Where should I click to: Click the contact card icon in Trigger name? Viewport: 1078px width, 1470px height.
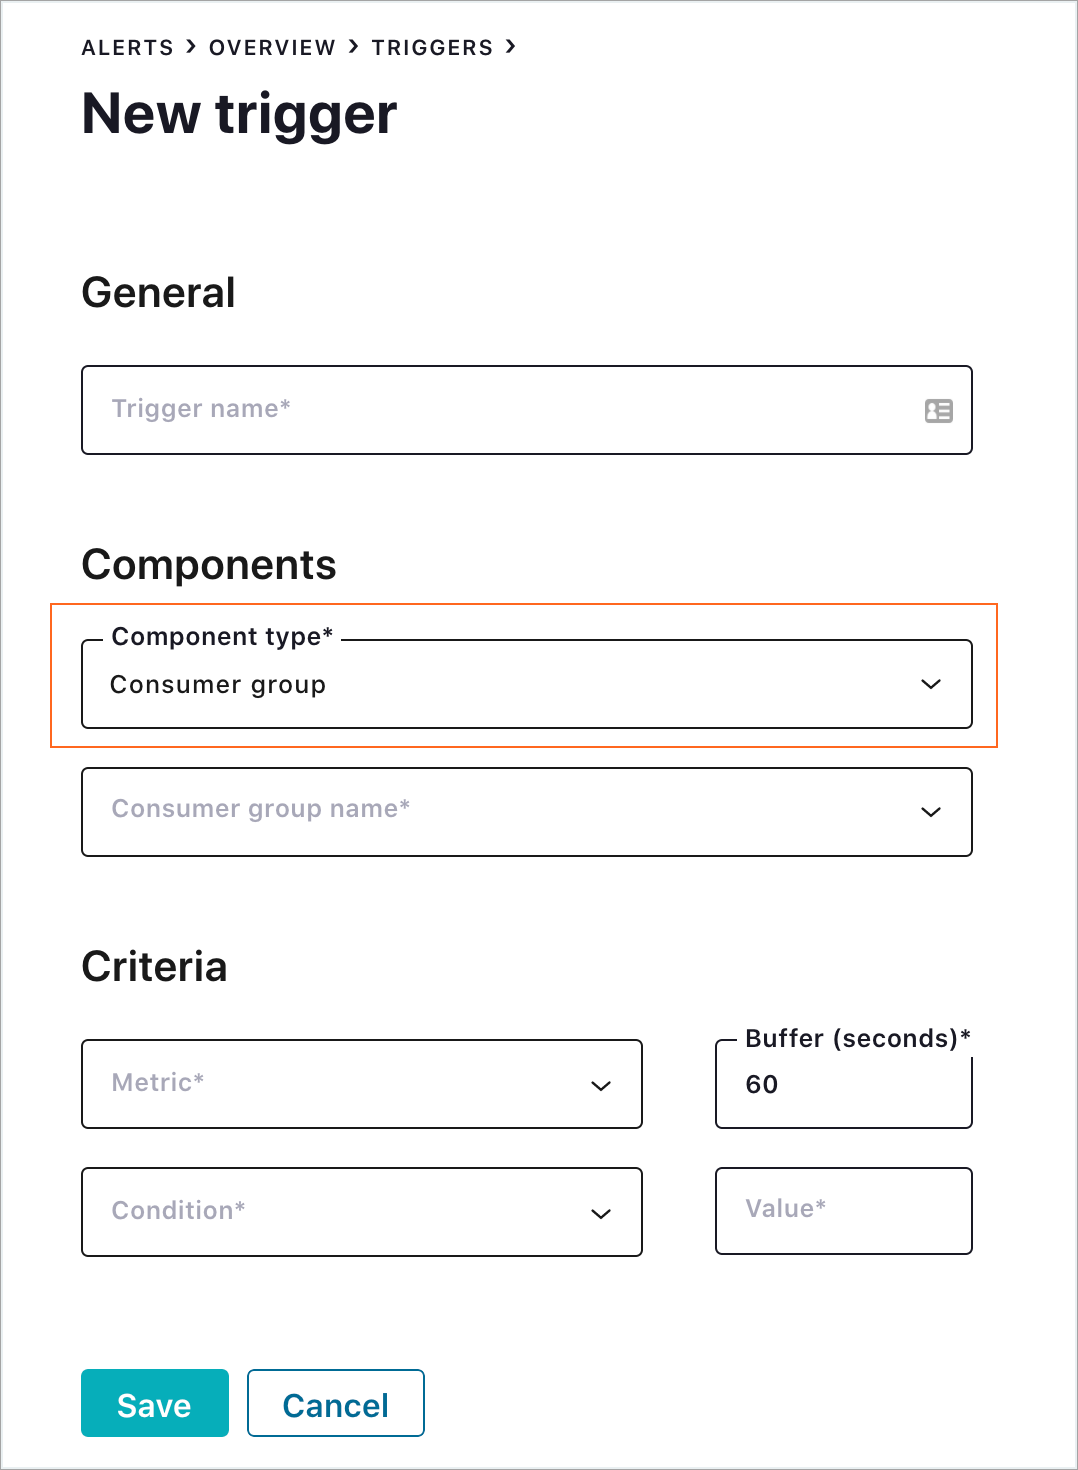click(x=938, y=411)
